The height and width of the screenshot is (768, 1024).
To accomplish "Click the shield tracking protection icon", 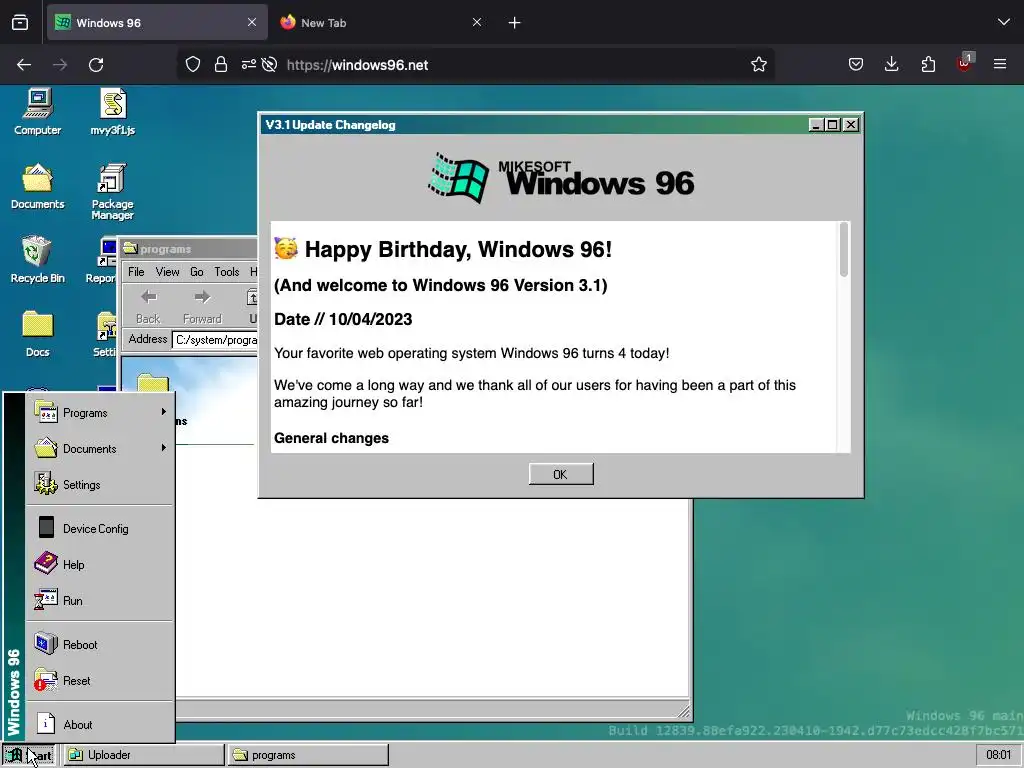I will click(193, 65).
